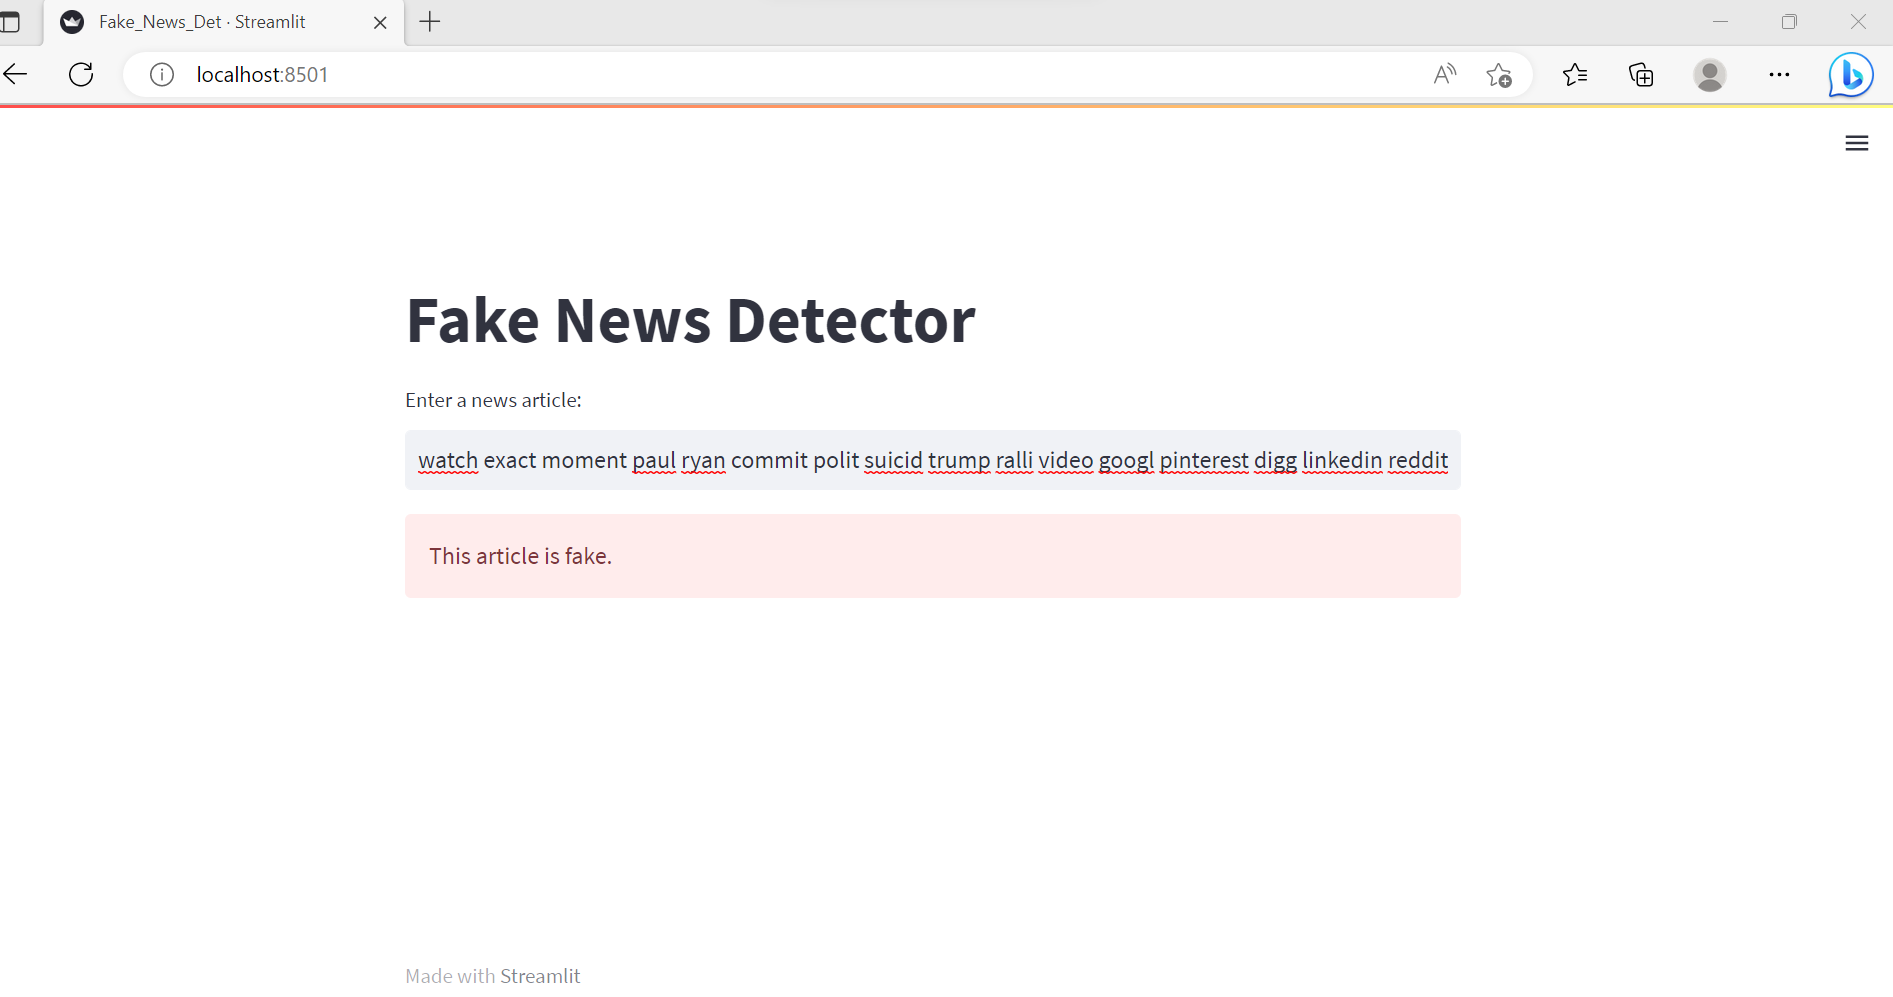Select the 'This article is fake' message
Image resolution: width=1893 pixels, height=997 pixels.
point(520,556)
